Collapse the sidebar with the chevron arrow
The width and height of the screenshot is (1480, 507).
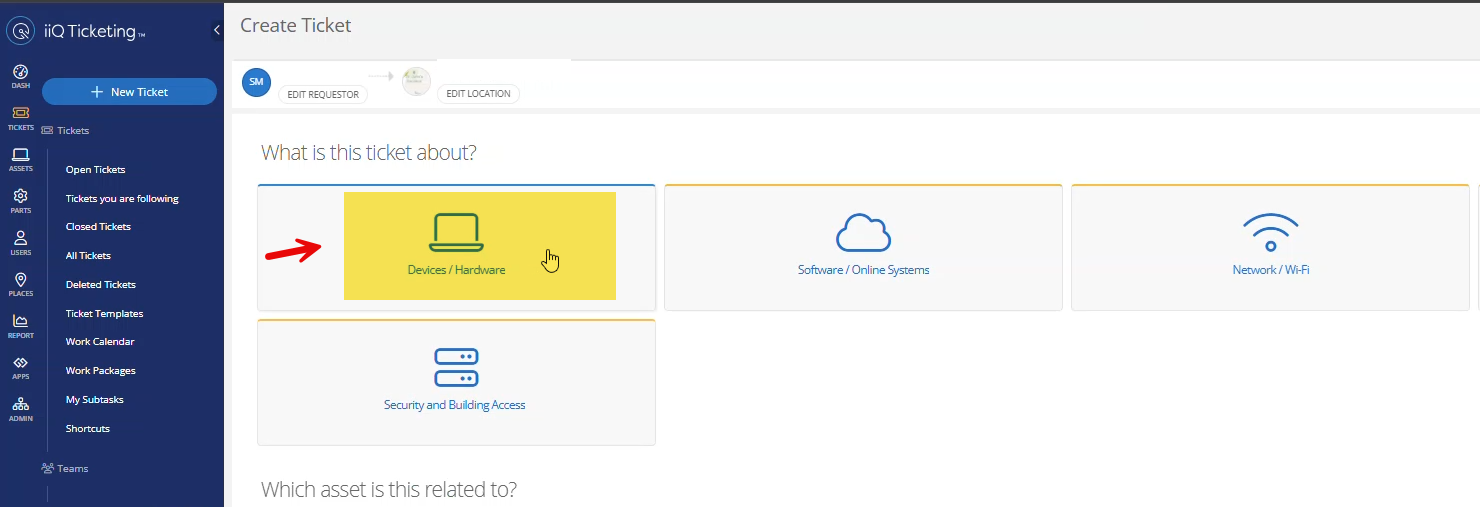point(216,31)
